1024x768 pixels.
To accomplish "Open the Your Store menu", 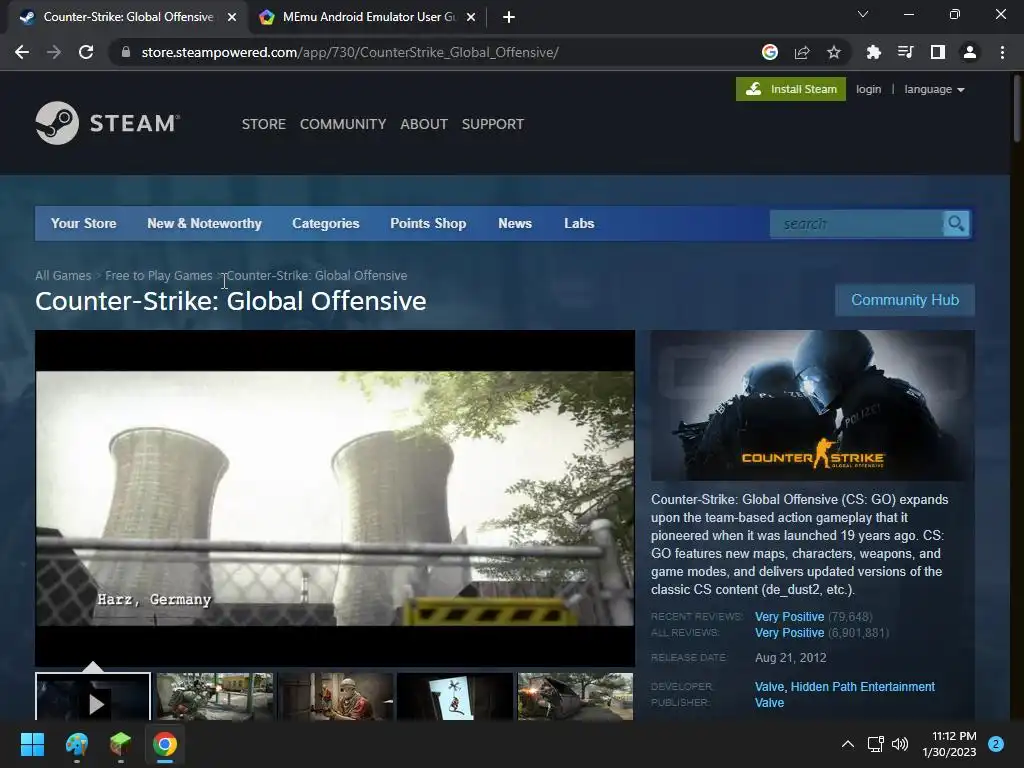I will point(84,223).
